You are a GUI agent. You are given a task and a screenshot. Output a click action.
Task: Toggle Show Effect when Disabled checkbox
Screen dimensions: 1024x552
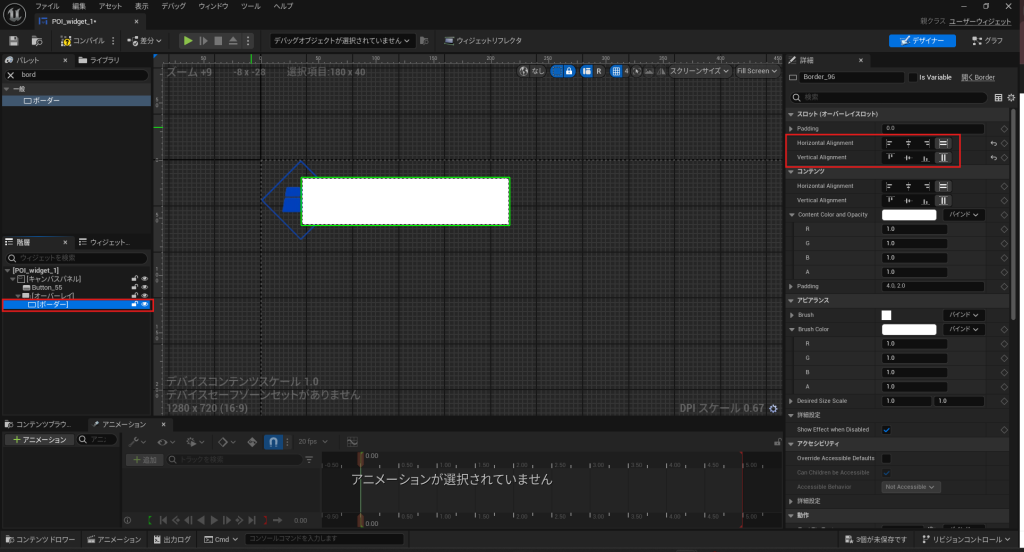point(886,429)
